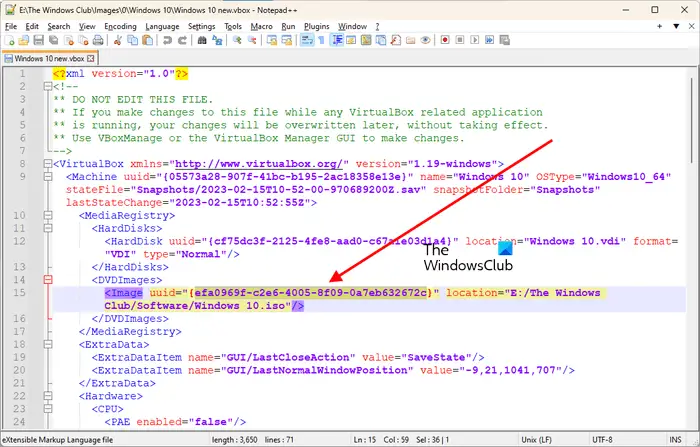The width and height of the screenshot is (700, 447).
Task: Click the plus button in menu bar
Action: tap(659, 26)
